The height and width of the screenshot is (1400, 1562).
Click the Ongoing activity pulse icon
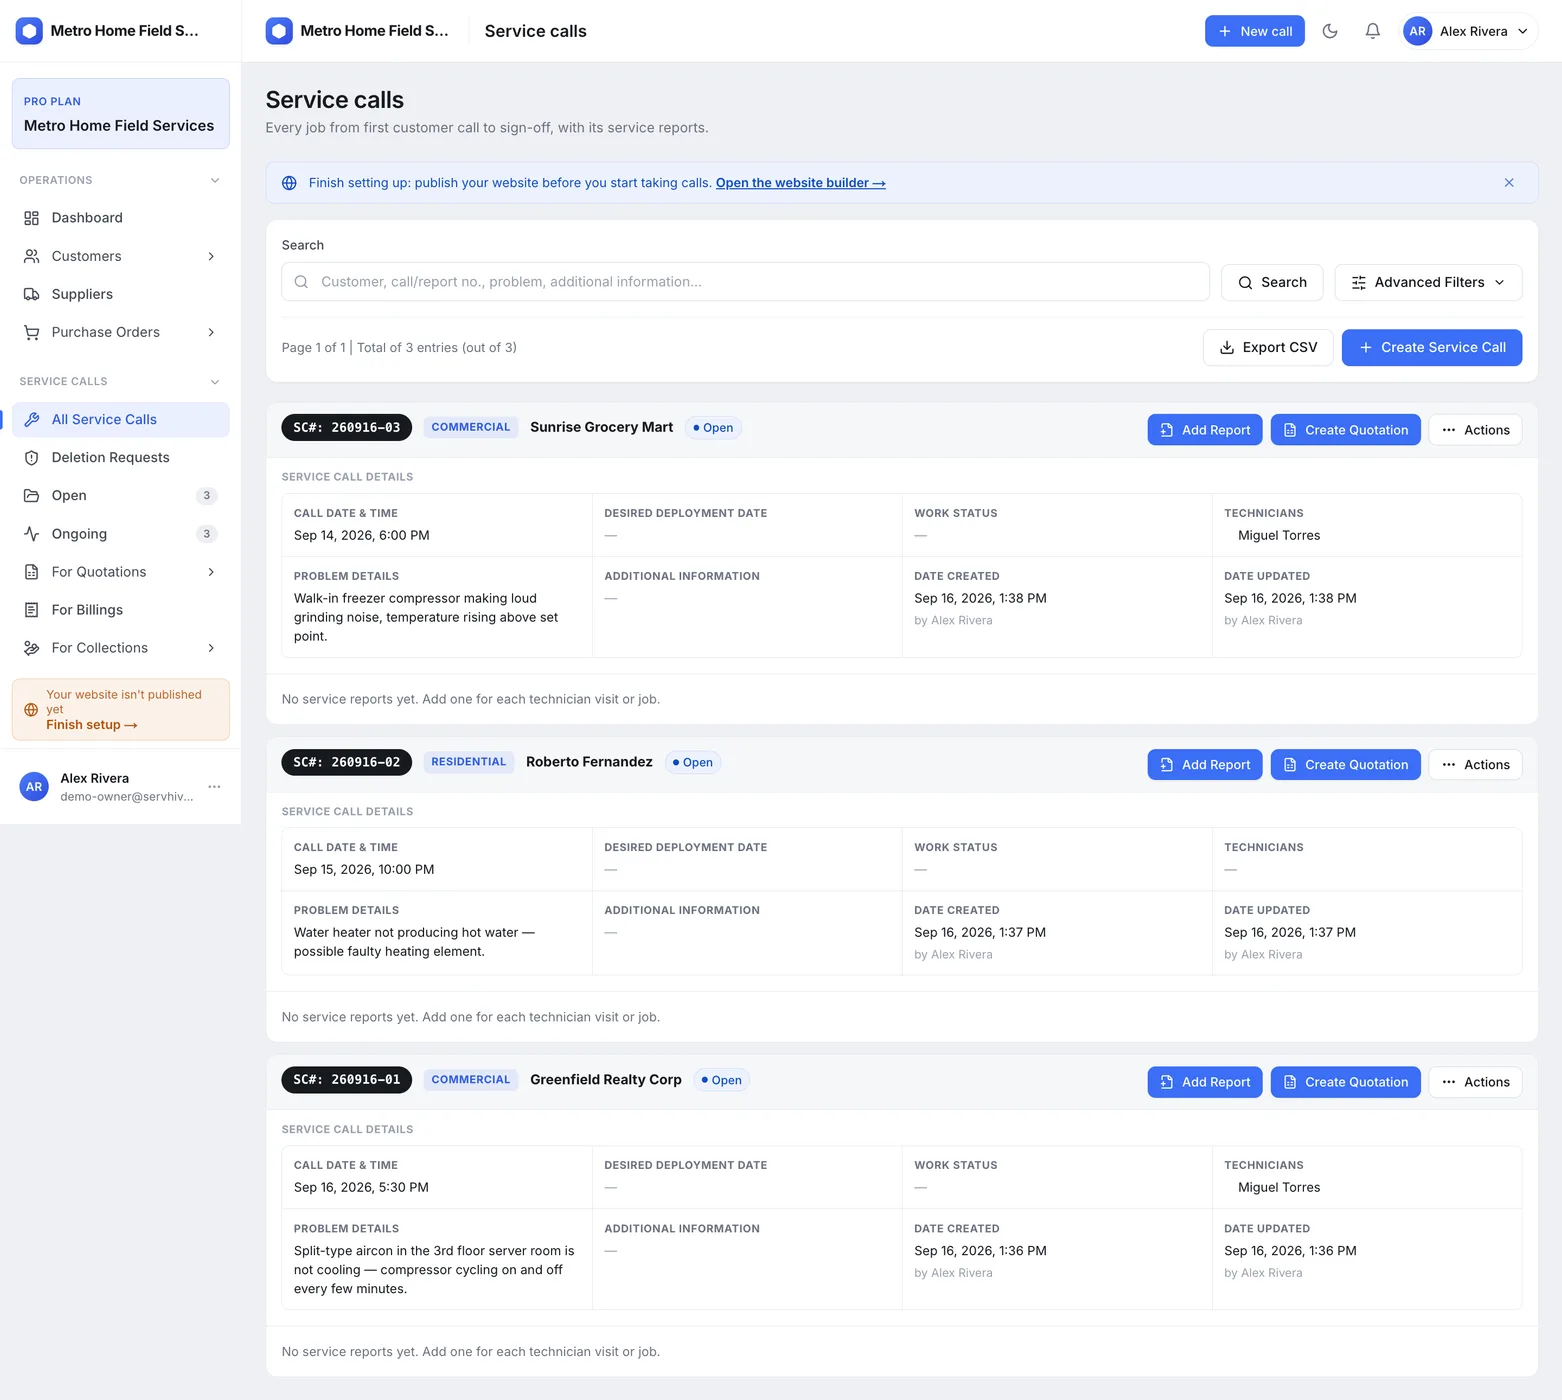pos(32,534)
